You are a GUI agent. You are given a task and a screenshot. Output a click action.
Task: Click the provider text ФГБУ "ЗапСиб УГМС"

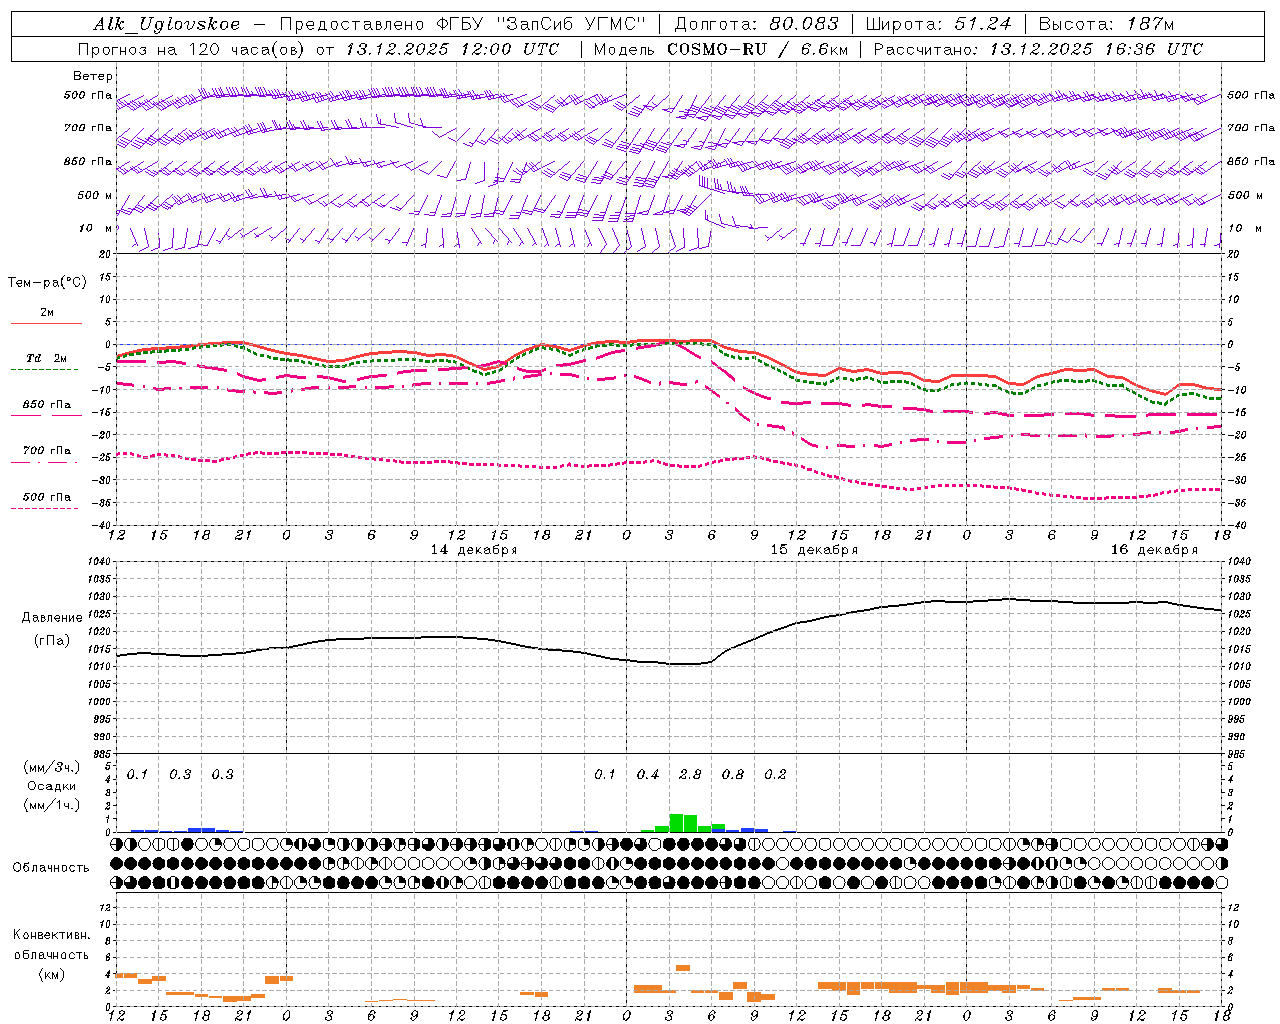coord(543,24)
